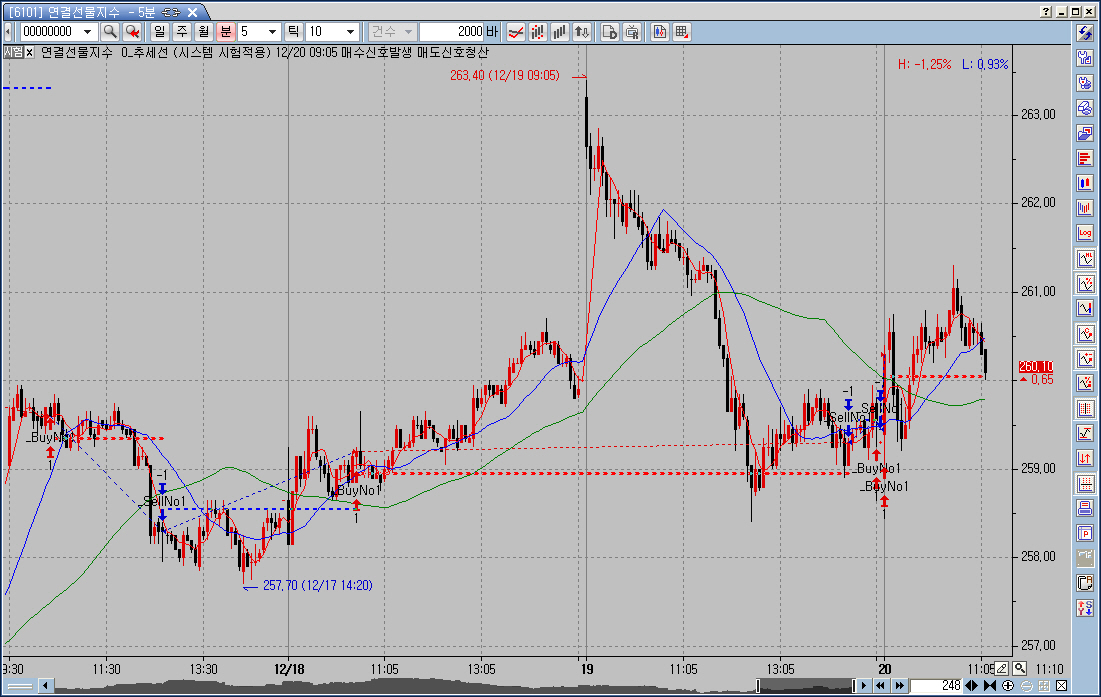
Task: Close the 연결선물지수 chart tab
Action: [x=192, y=12]
